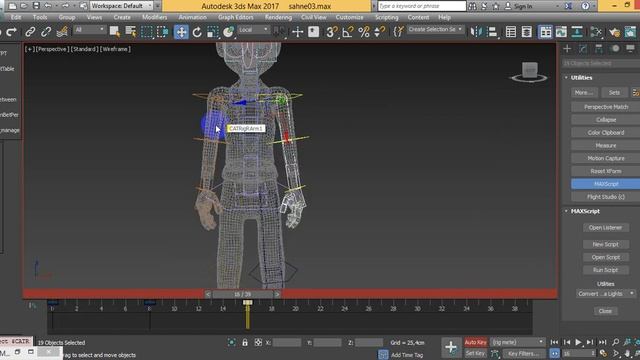Viewport: 640px width, 360px height.
Task: Toggle Percent Snap icon
Action: pos(364,32)
